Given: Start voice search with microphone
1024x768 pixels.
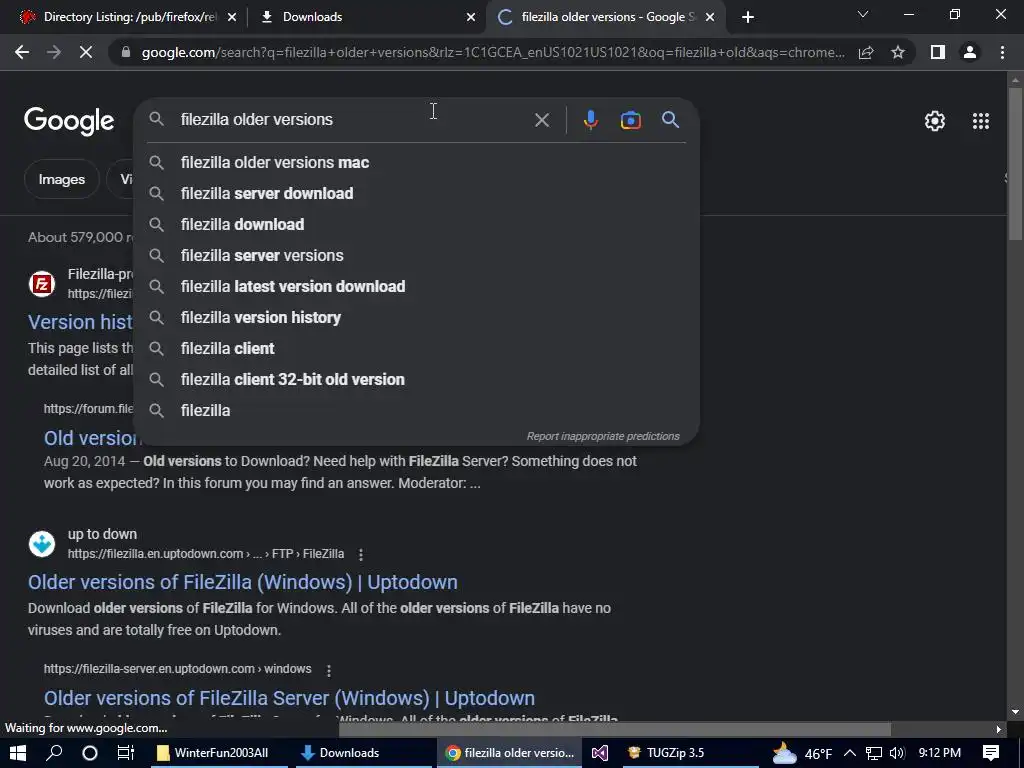Looking at the screenshot, I should coord(590,120).
